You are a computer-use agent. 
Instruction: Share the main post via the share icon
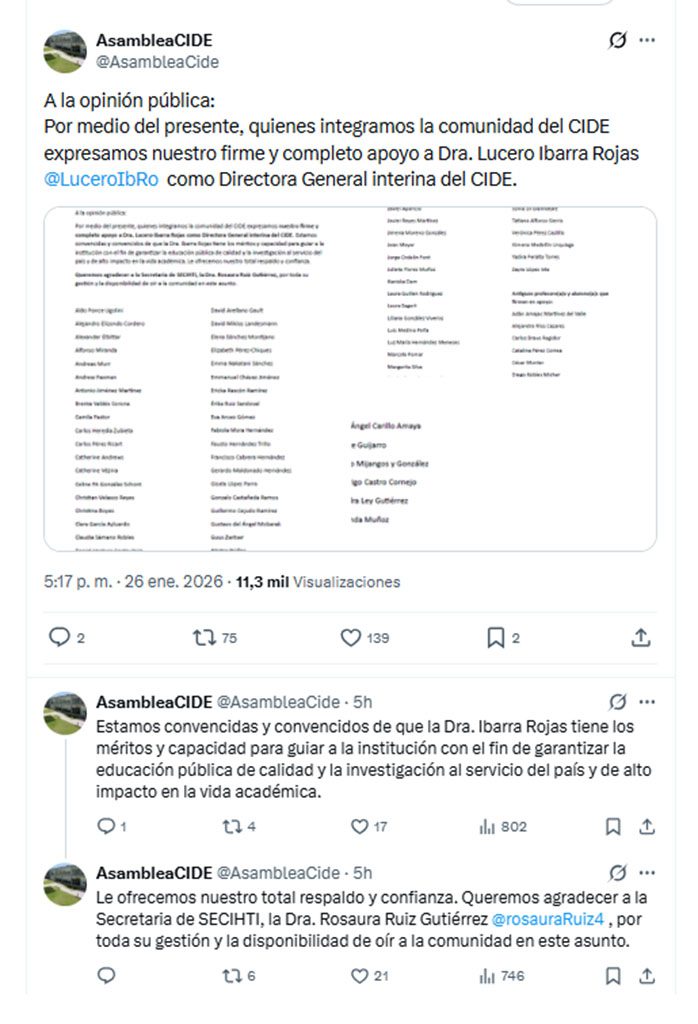641,637
